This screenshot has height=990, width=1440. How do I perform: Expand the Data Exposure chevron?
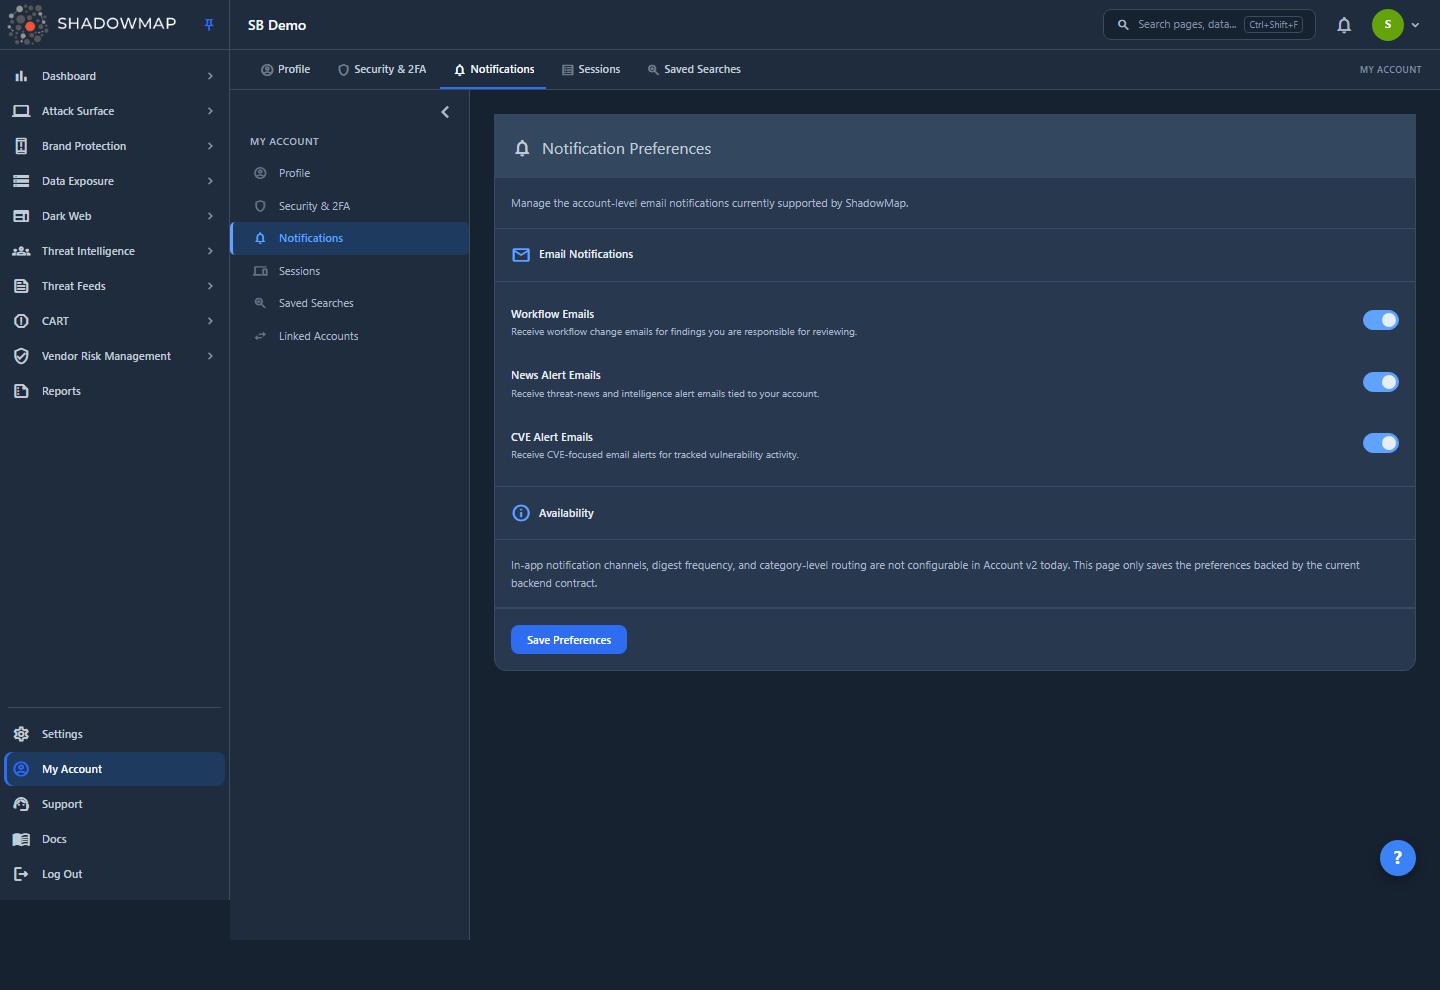click(x=210, y=181)
